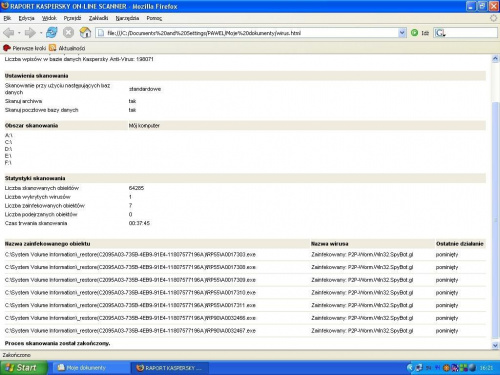
Task: Expand hidden tray icons arrow
Action: 410,368
